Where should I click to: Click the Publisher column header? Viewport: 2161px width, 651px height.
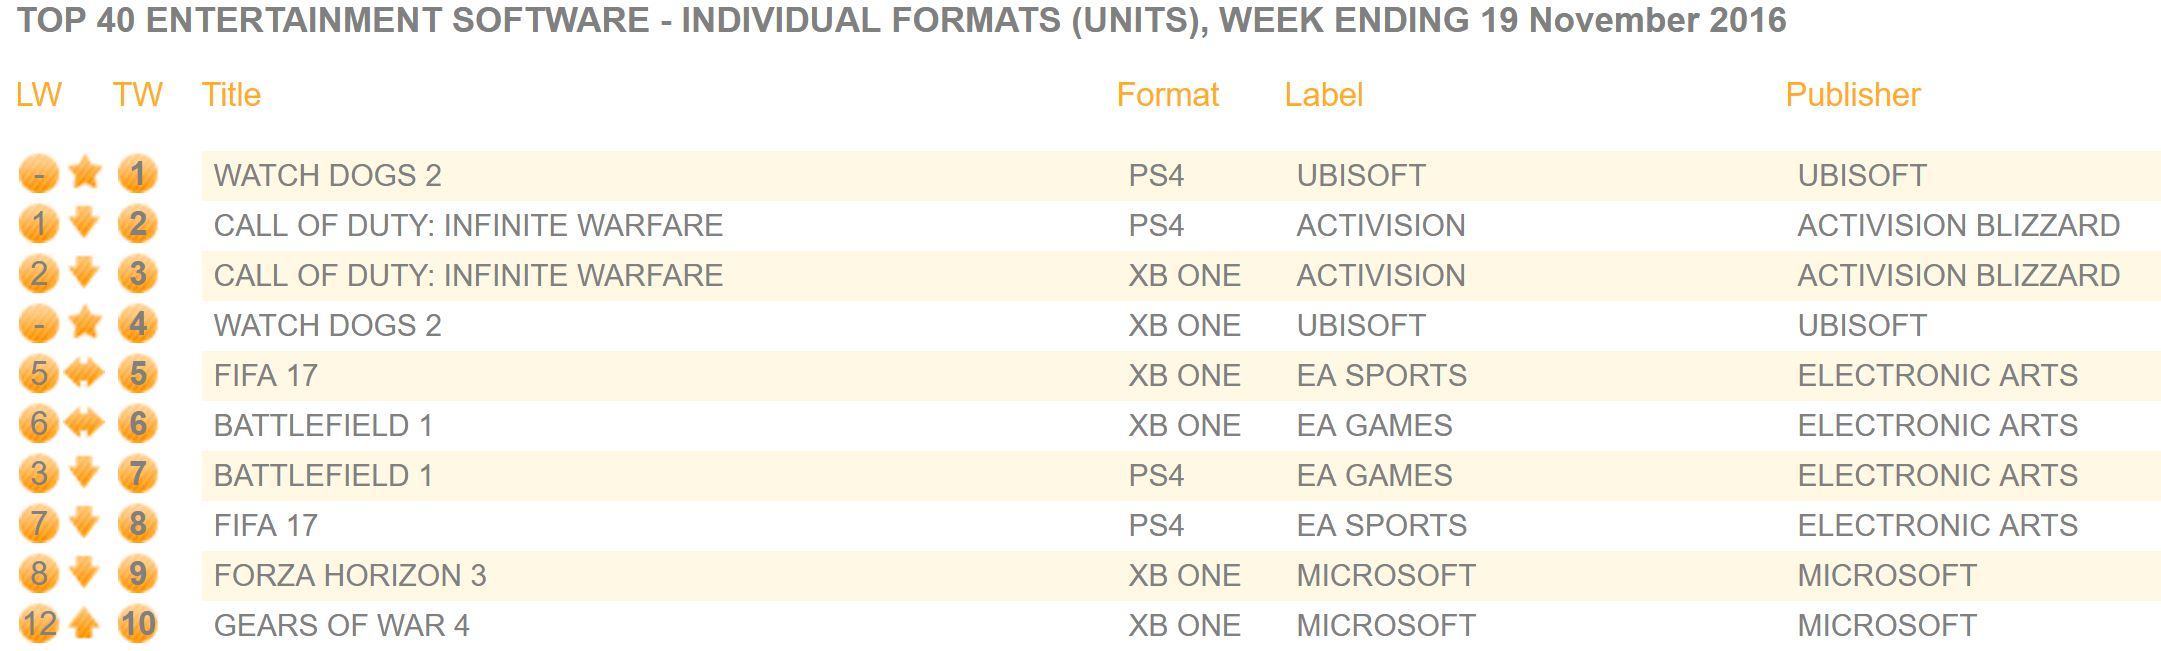[1853, 94]
